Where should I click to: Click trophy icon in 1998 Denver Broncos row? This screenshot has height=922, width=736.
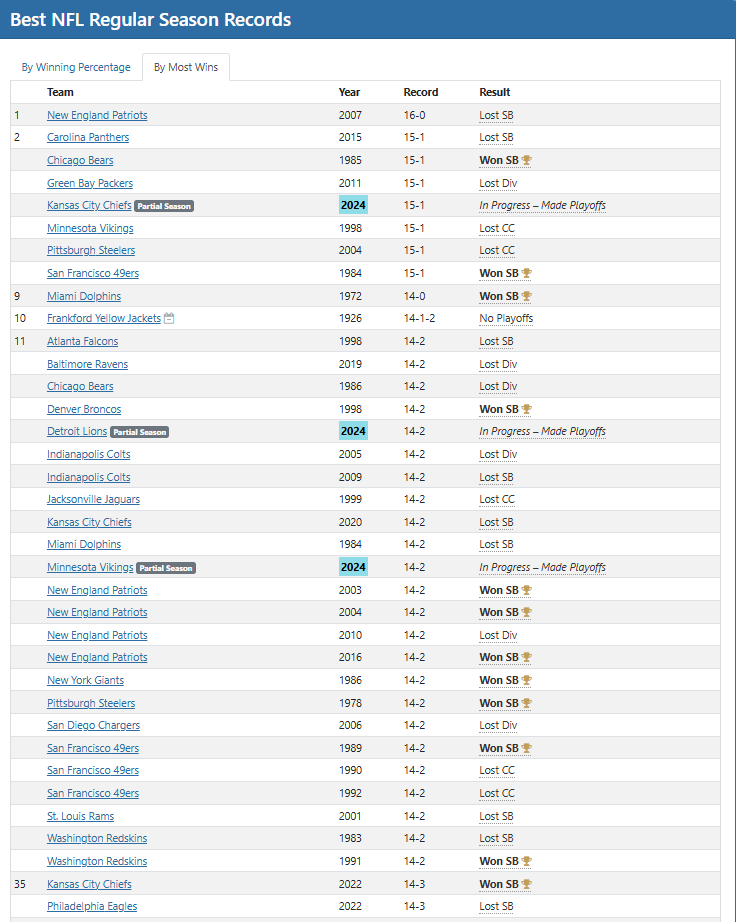[x=527, y=409]
